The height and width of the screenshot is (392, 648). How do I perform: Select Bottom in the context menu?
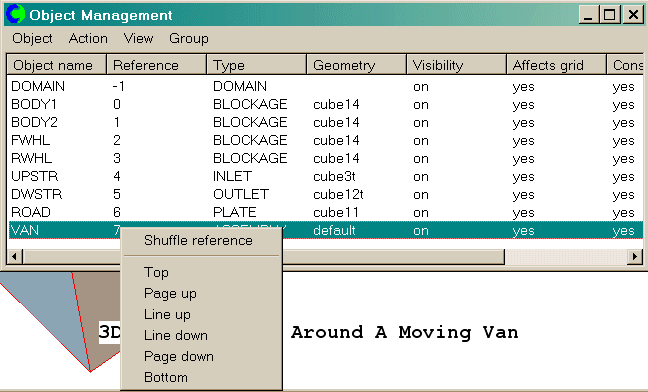coord(166,378)
